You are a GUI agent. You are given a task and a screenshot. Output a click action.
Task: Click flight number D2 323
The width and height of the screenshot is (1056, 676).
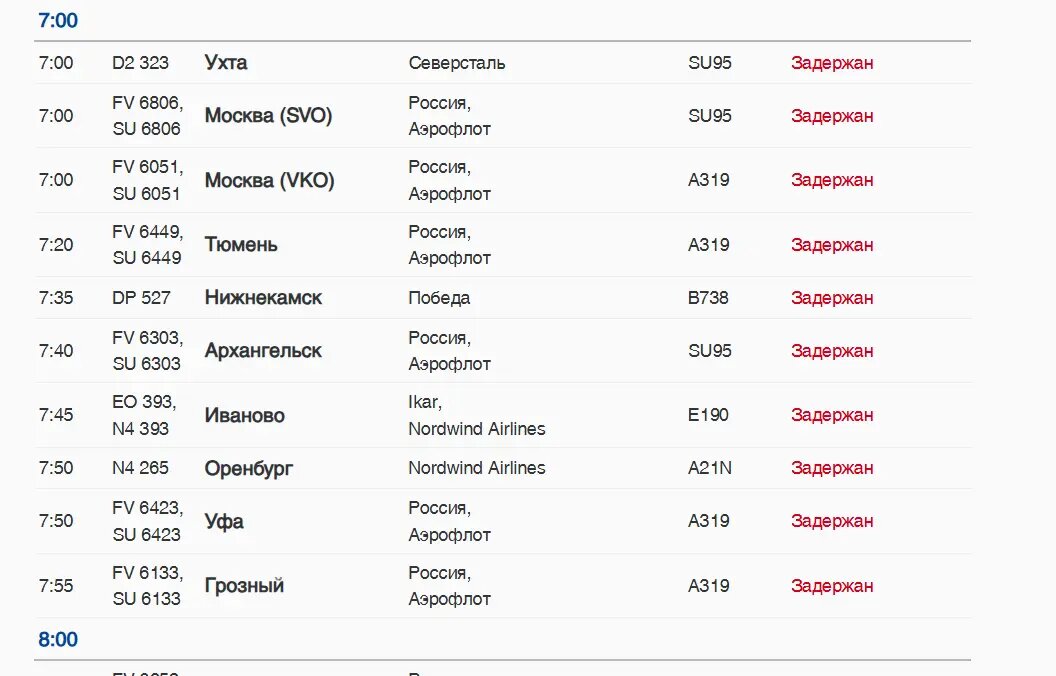(140, 63)
